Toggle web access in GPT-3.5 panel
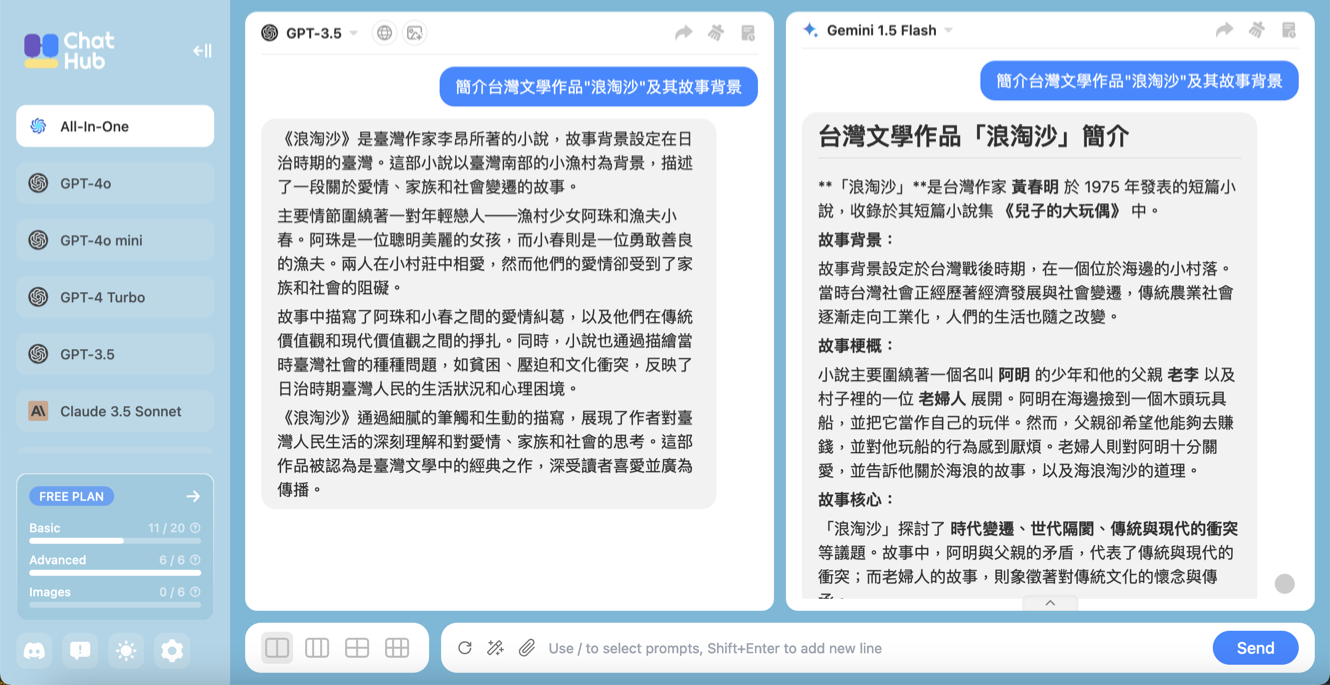 [x=384, y=33]
